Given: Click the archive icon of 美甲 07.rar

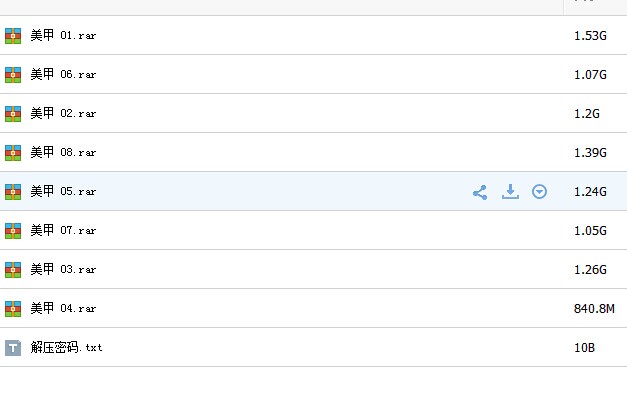Looking at the screenshot, I should pyautogui.click(x=13, y=231).
